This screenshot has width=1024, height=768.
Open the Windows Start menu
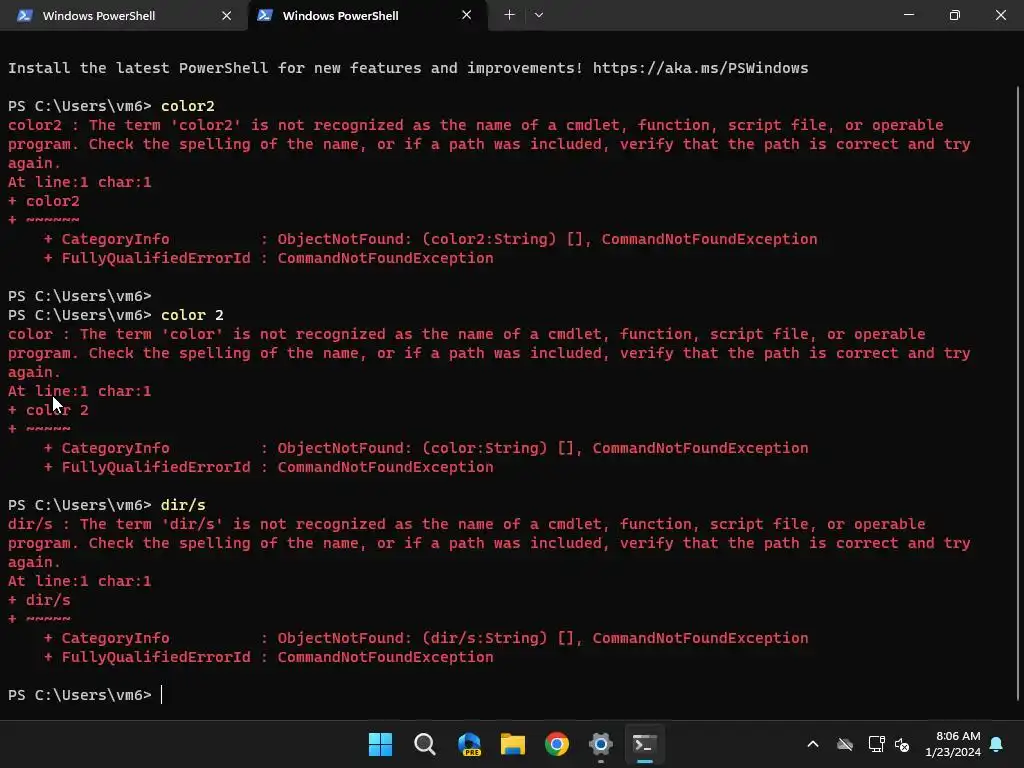pyautogui.click(x=380, y=744)
